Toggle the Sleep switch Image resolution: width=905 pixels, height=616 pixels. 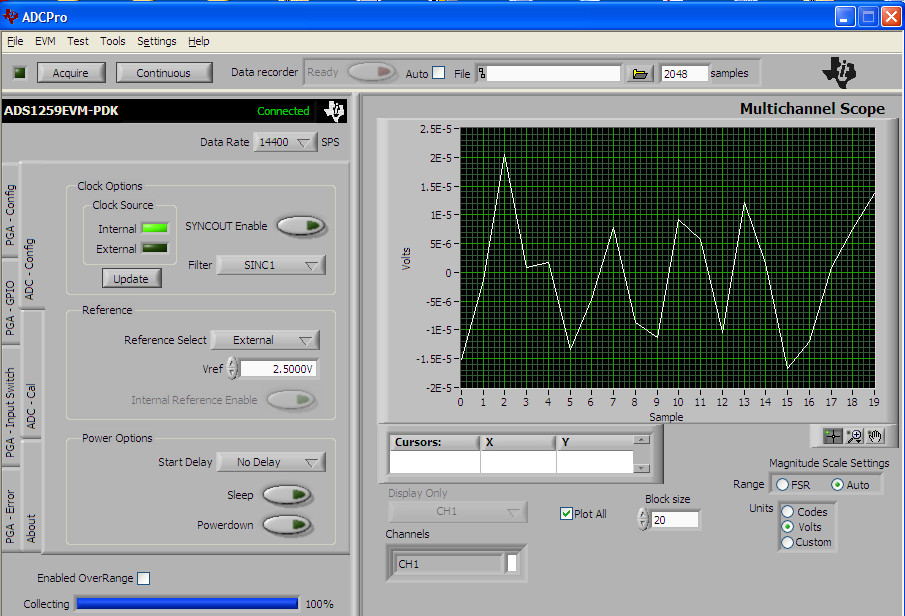coord(287,495)
